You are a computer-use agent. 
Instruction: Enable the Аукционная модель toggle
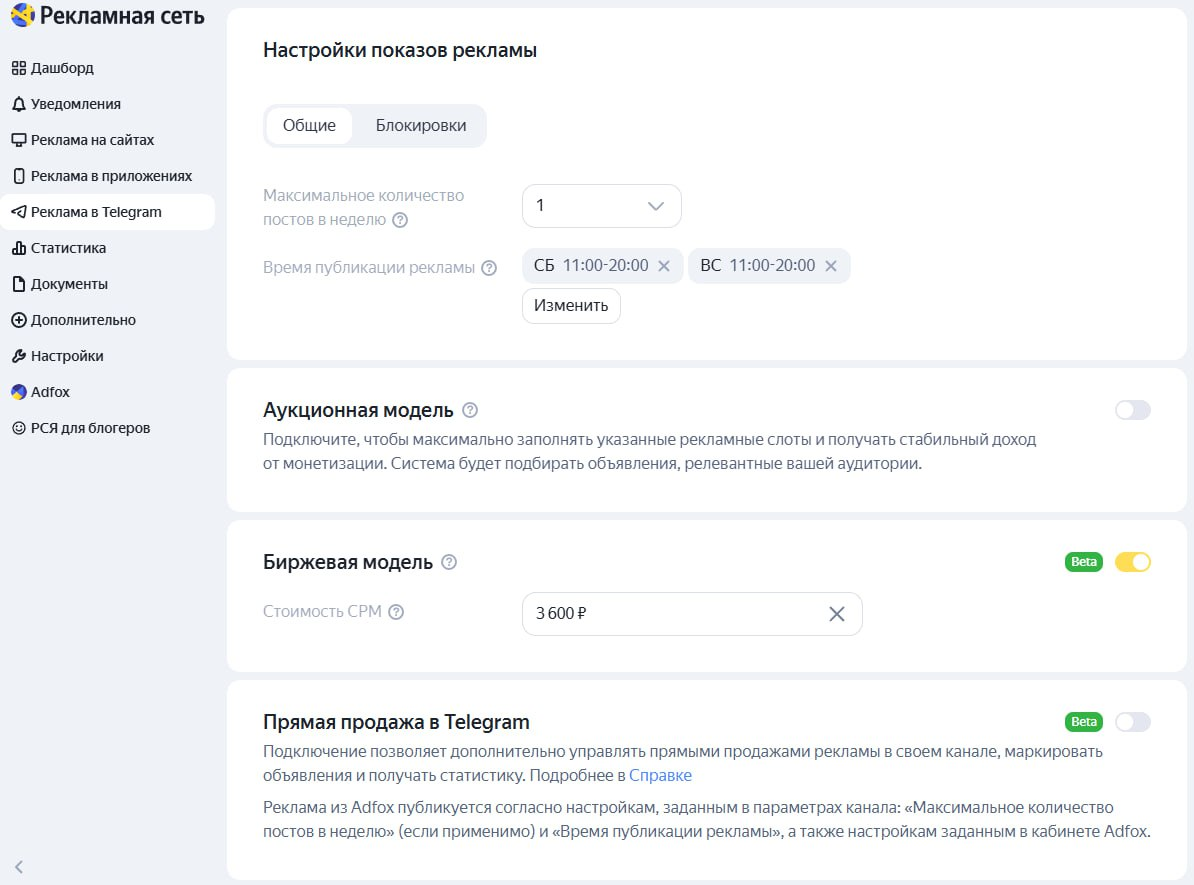point(1132,409)
